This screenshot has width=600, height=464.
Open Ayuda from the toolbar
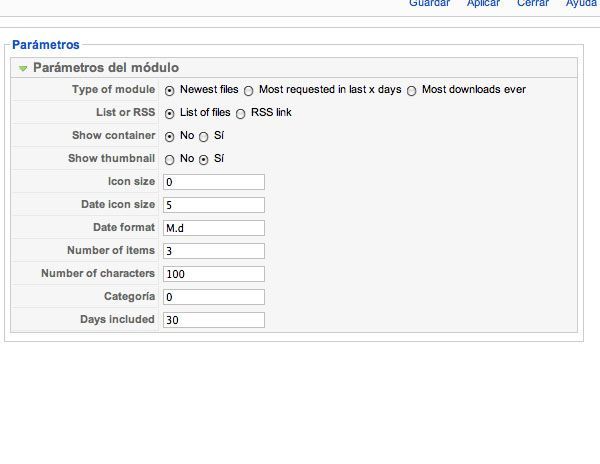(x=581, y=3)
